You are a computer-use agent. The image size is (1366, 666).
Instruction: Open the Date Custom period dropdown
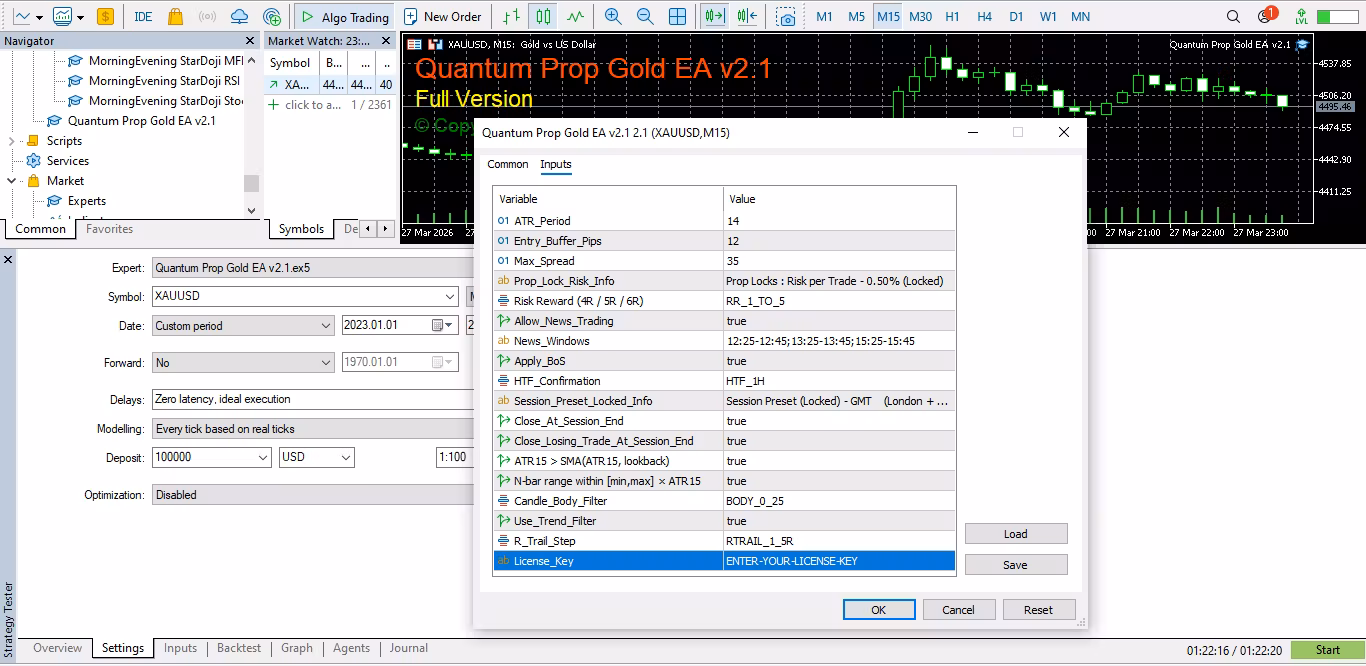243,326
